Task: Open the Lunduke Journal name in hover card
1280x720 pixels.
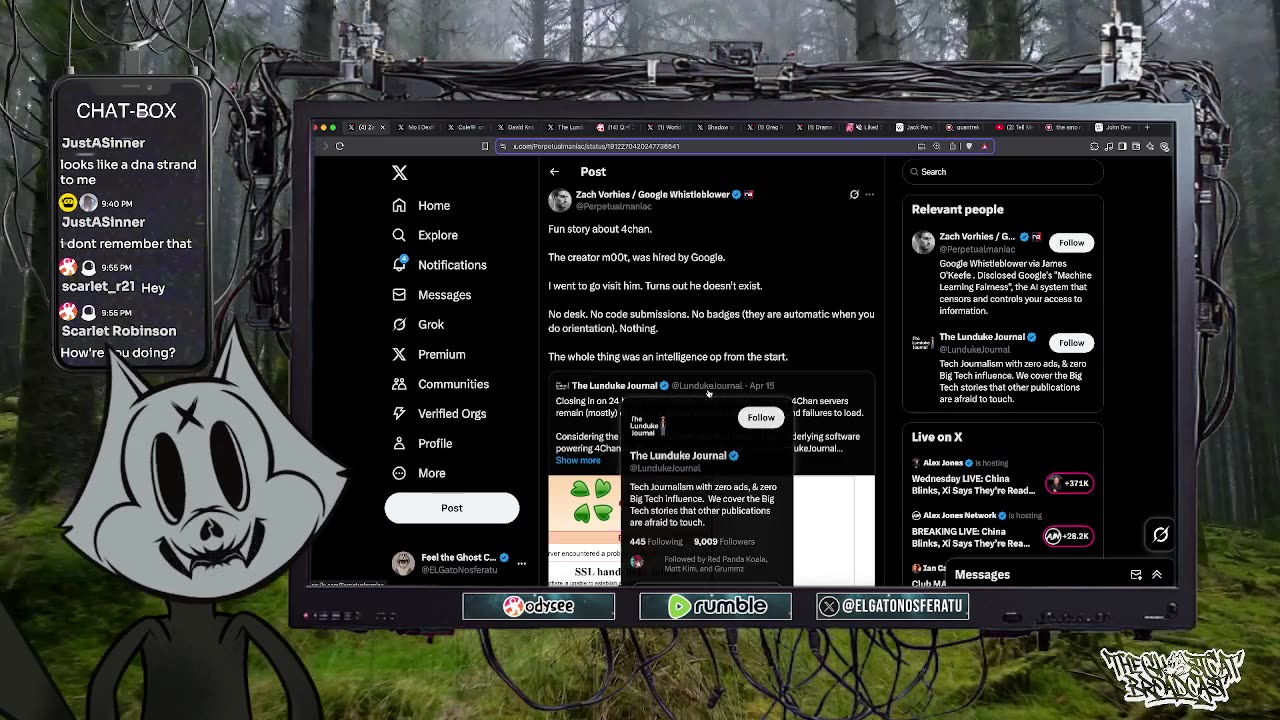Action: 678,456
